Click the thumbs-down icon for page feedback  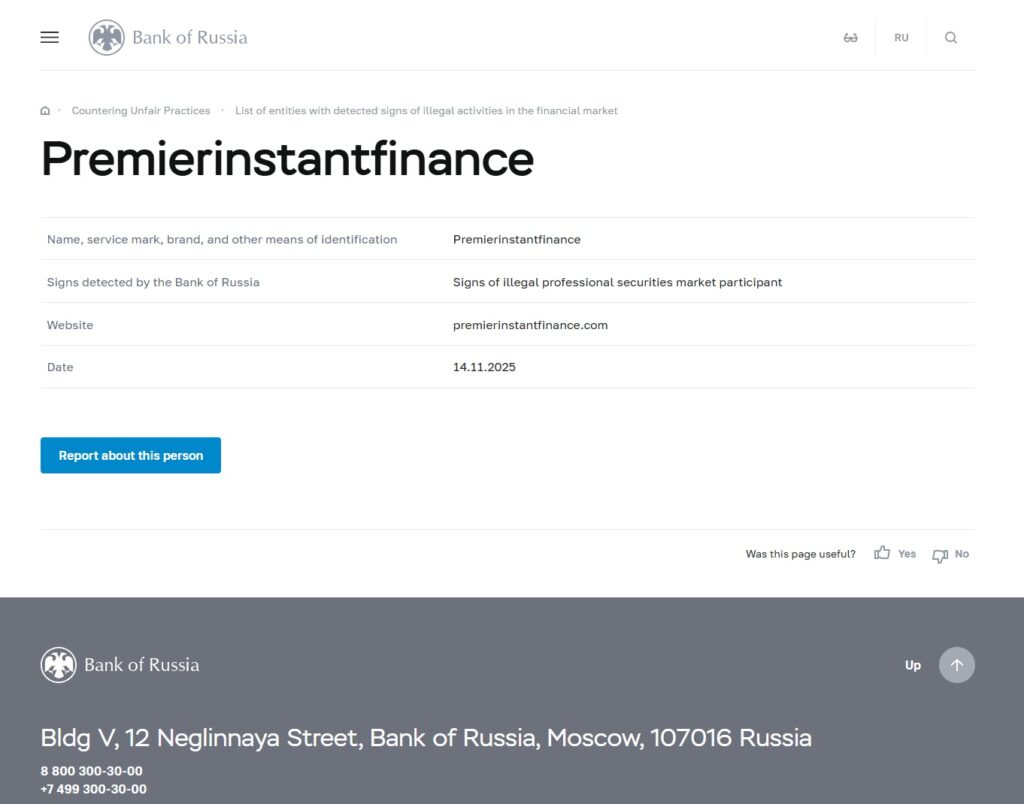tap(939, 555)
